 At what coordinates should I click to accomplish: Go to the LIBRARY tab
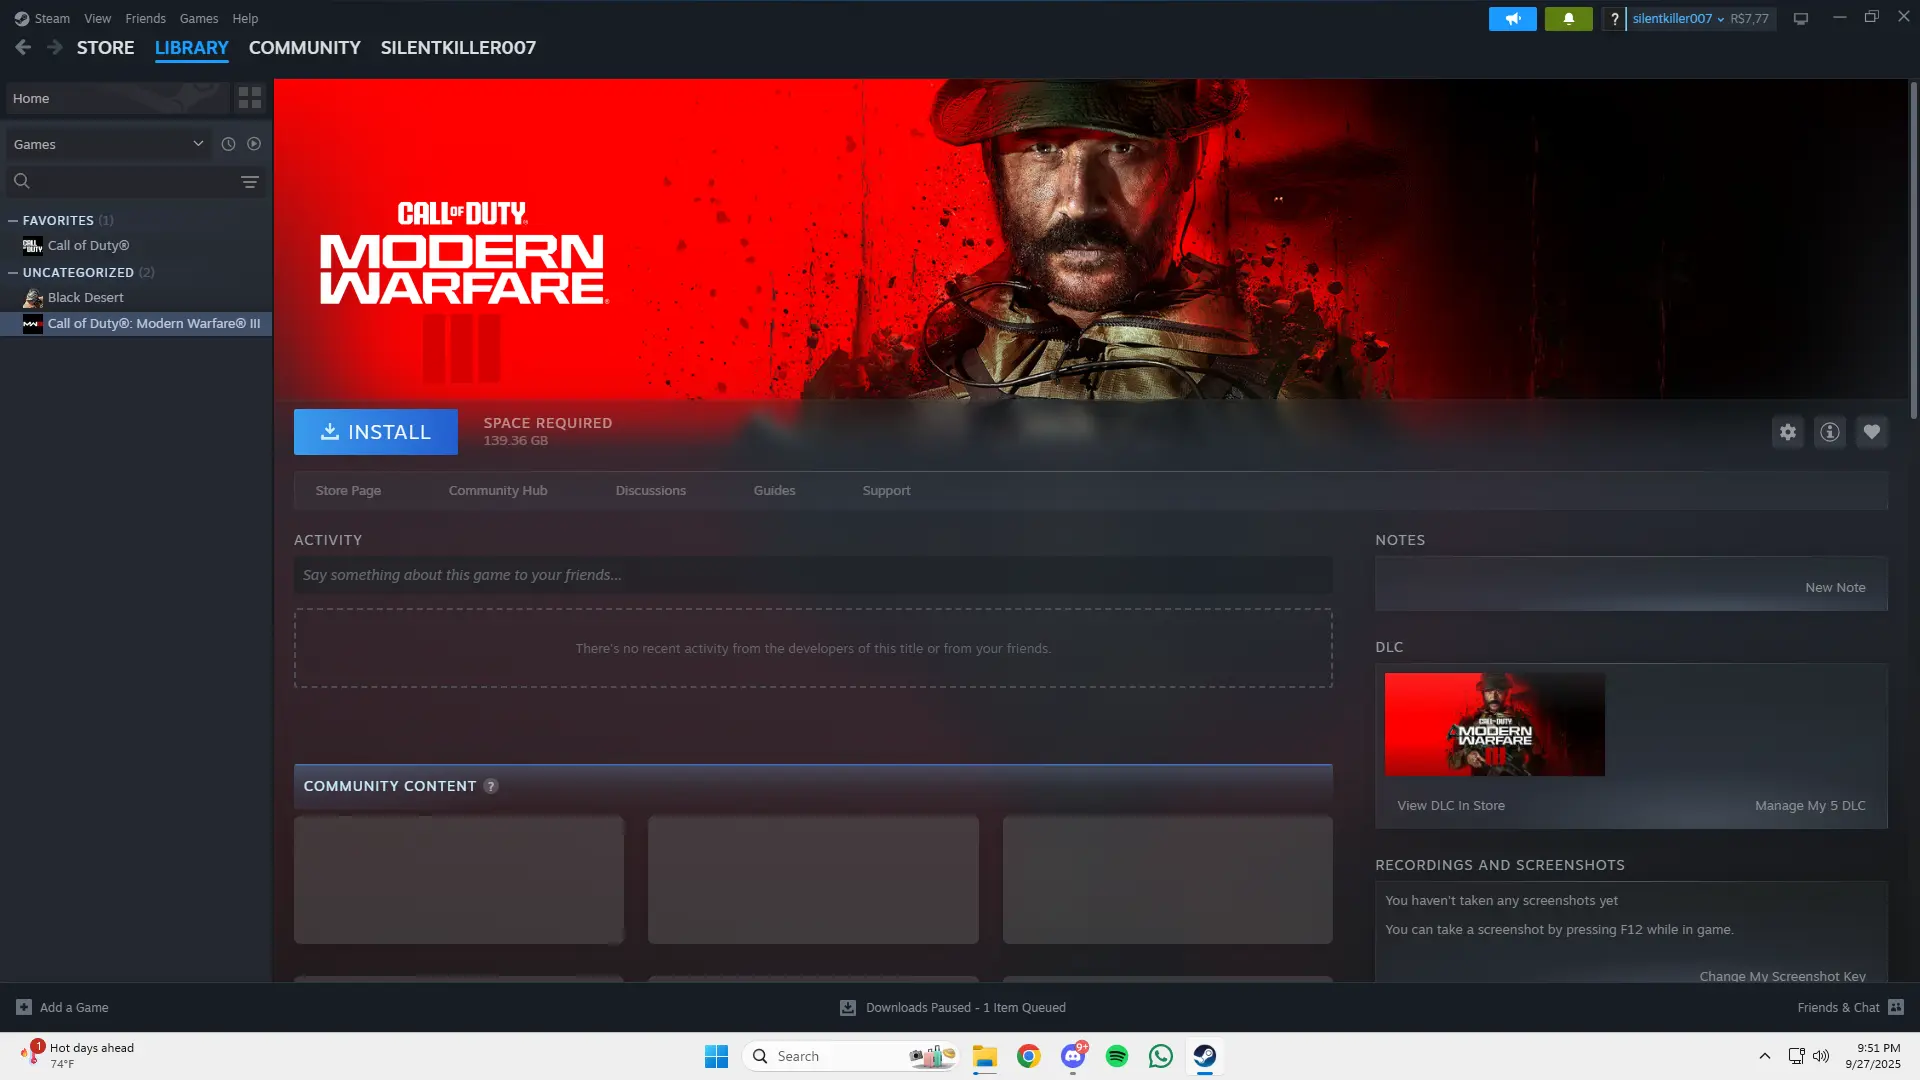tap(191, 47)
